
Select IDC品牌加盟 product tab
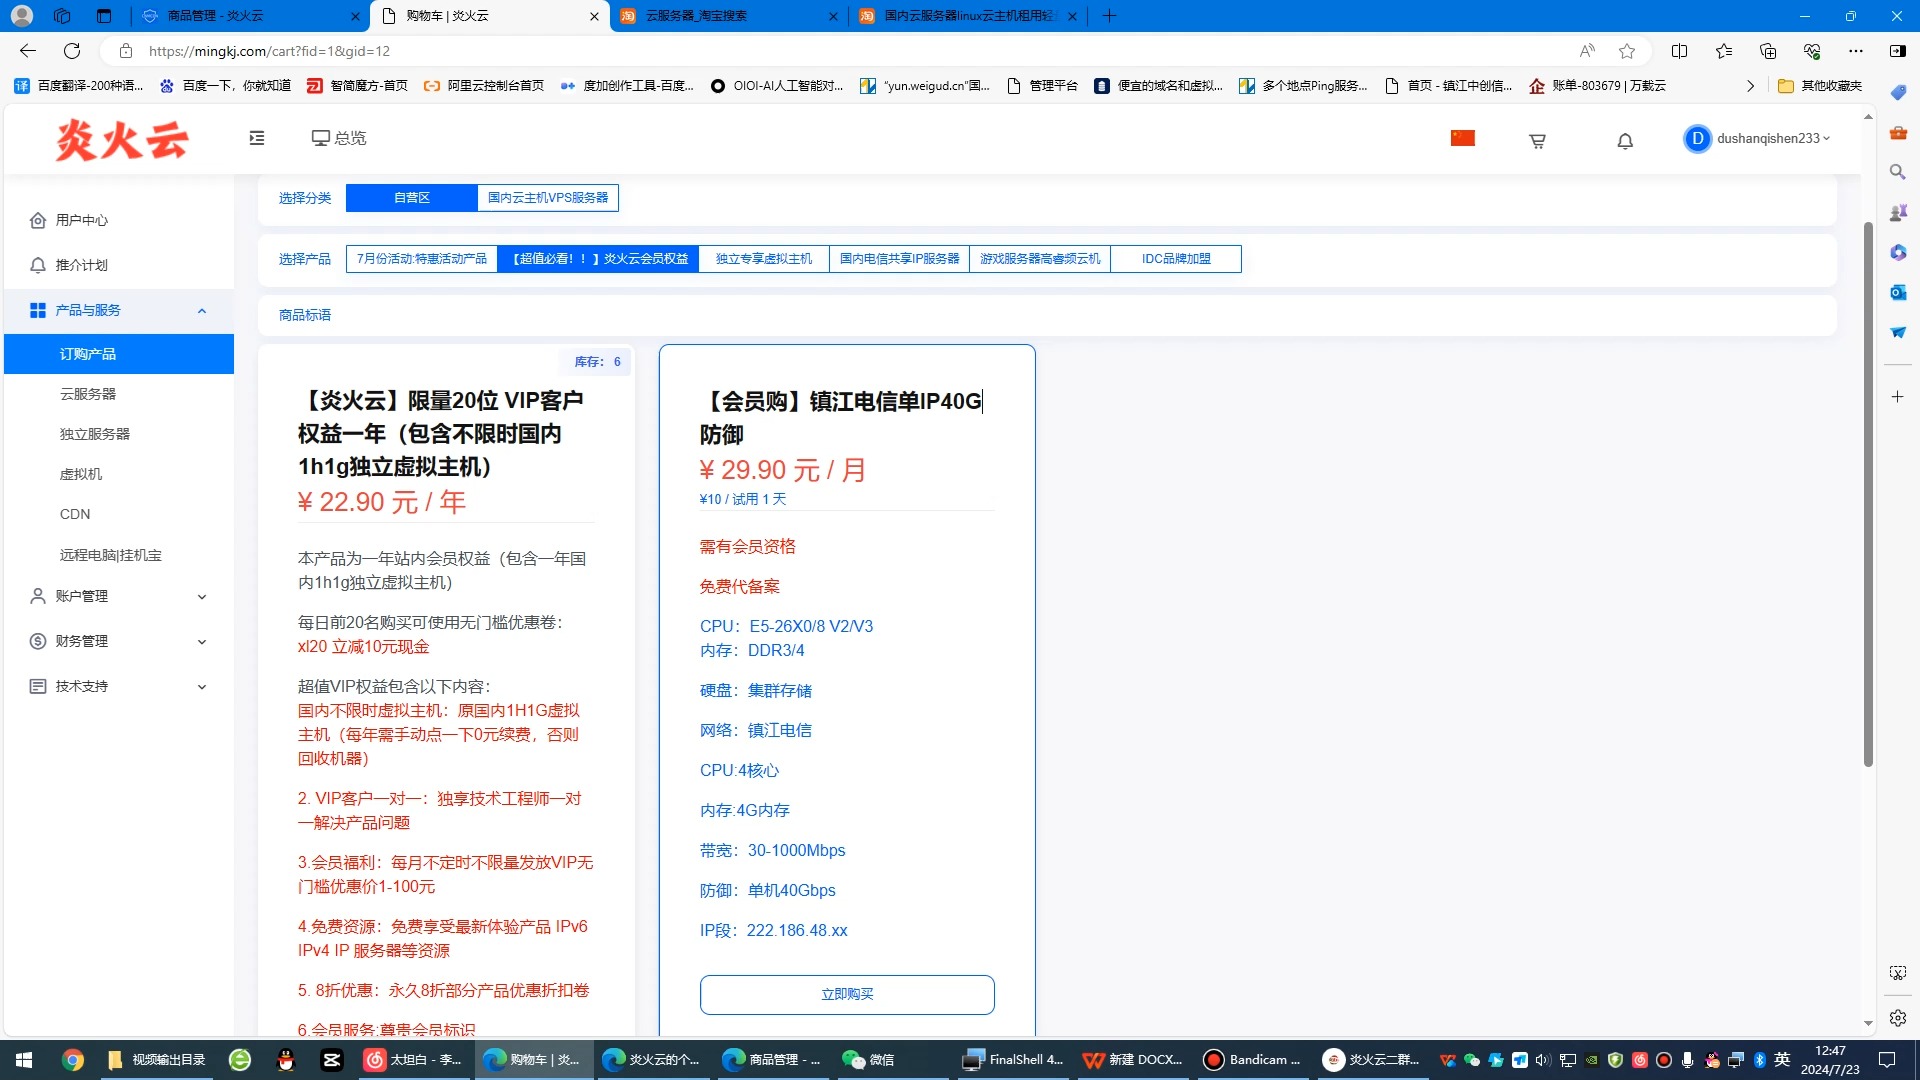click(x=1176, y=259)
